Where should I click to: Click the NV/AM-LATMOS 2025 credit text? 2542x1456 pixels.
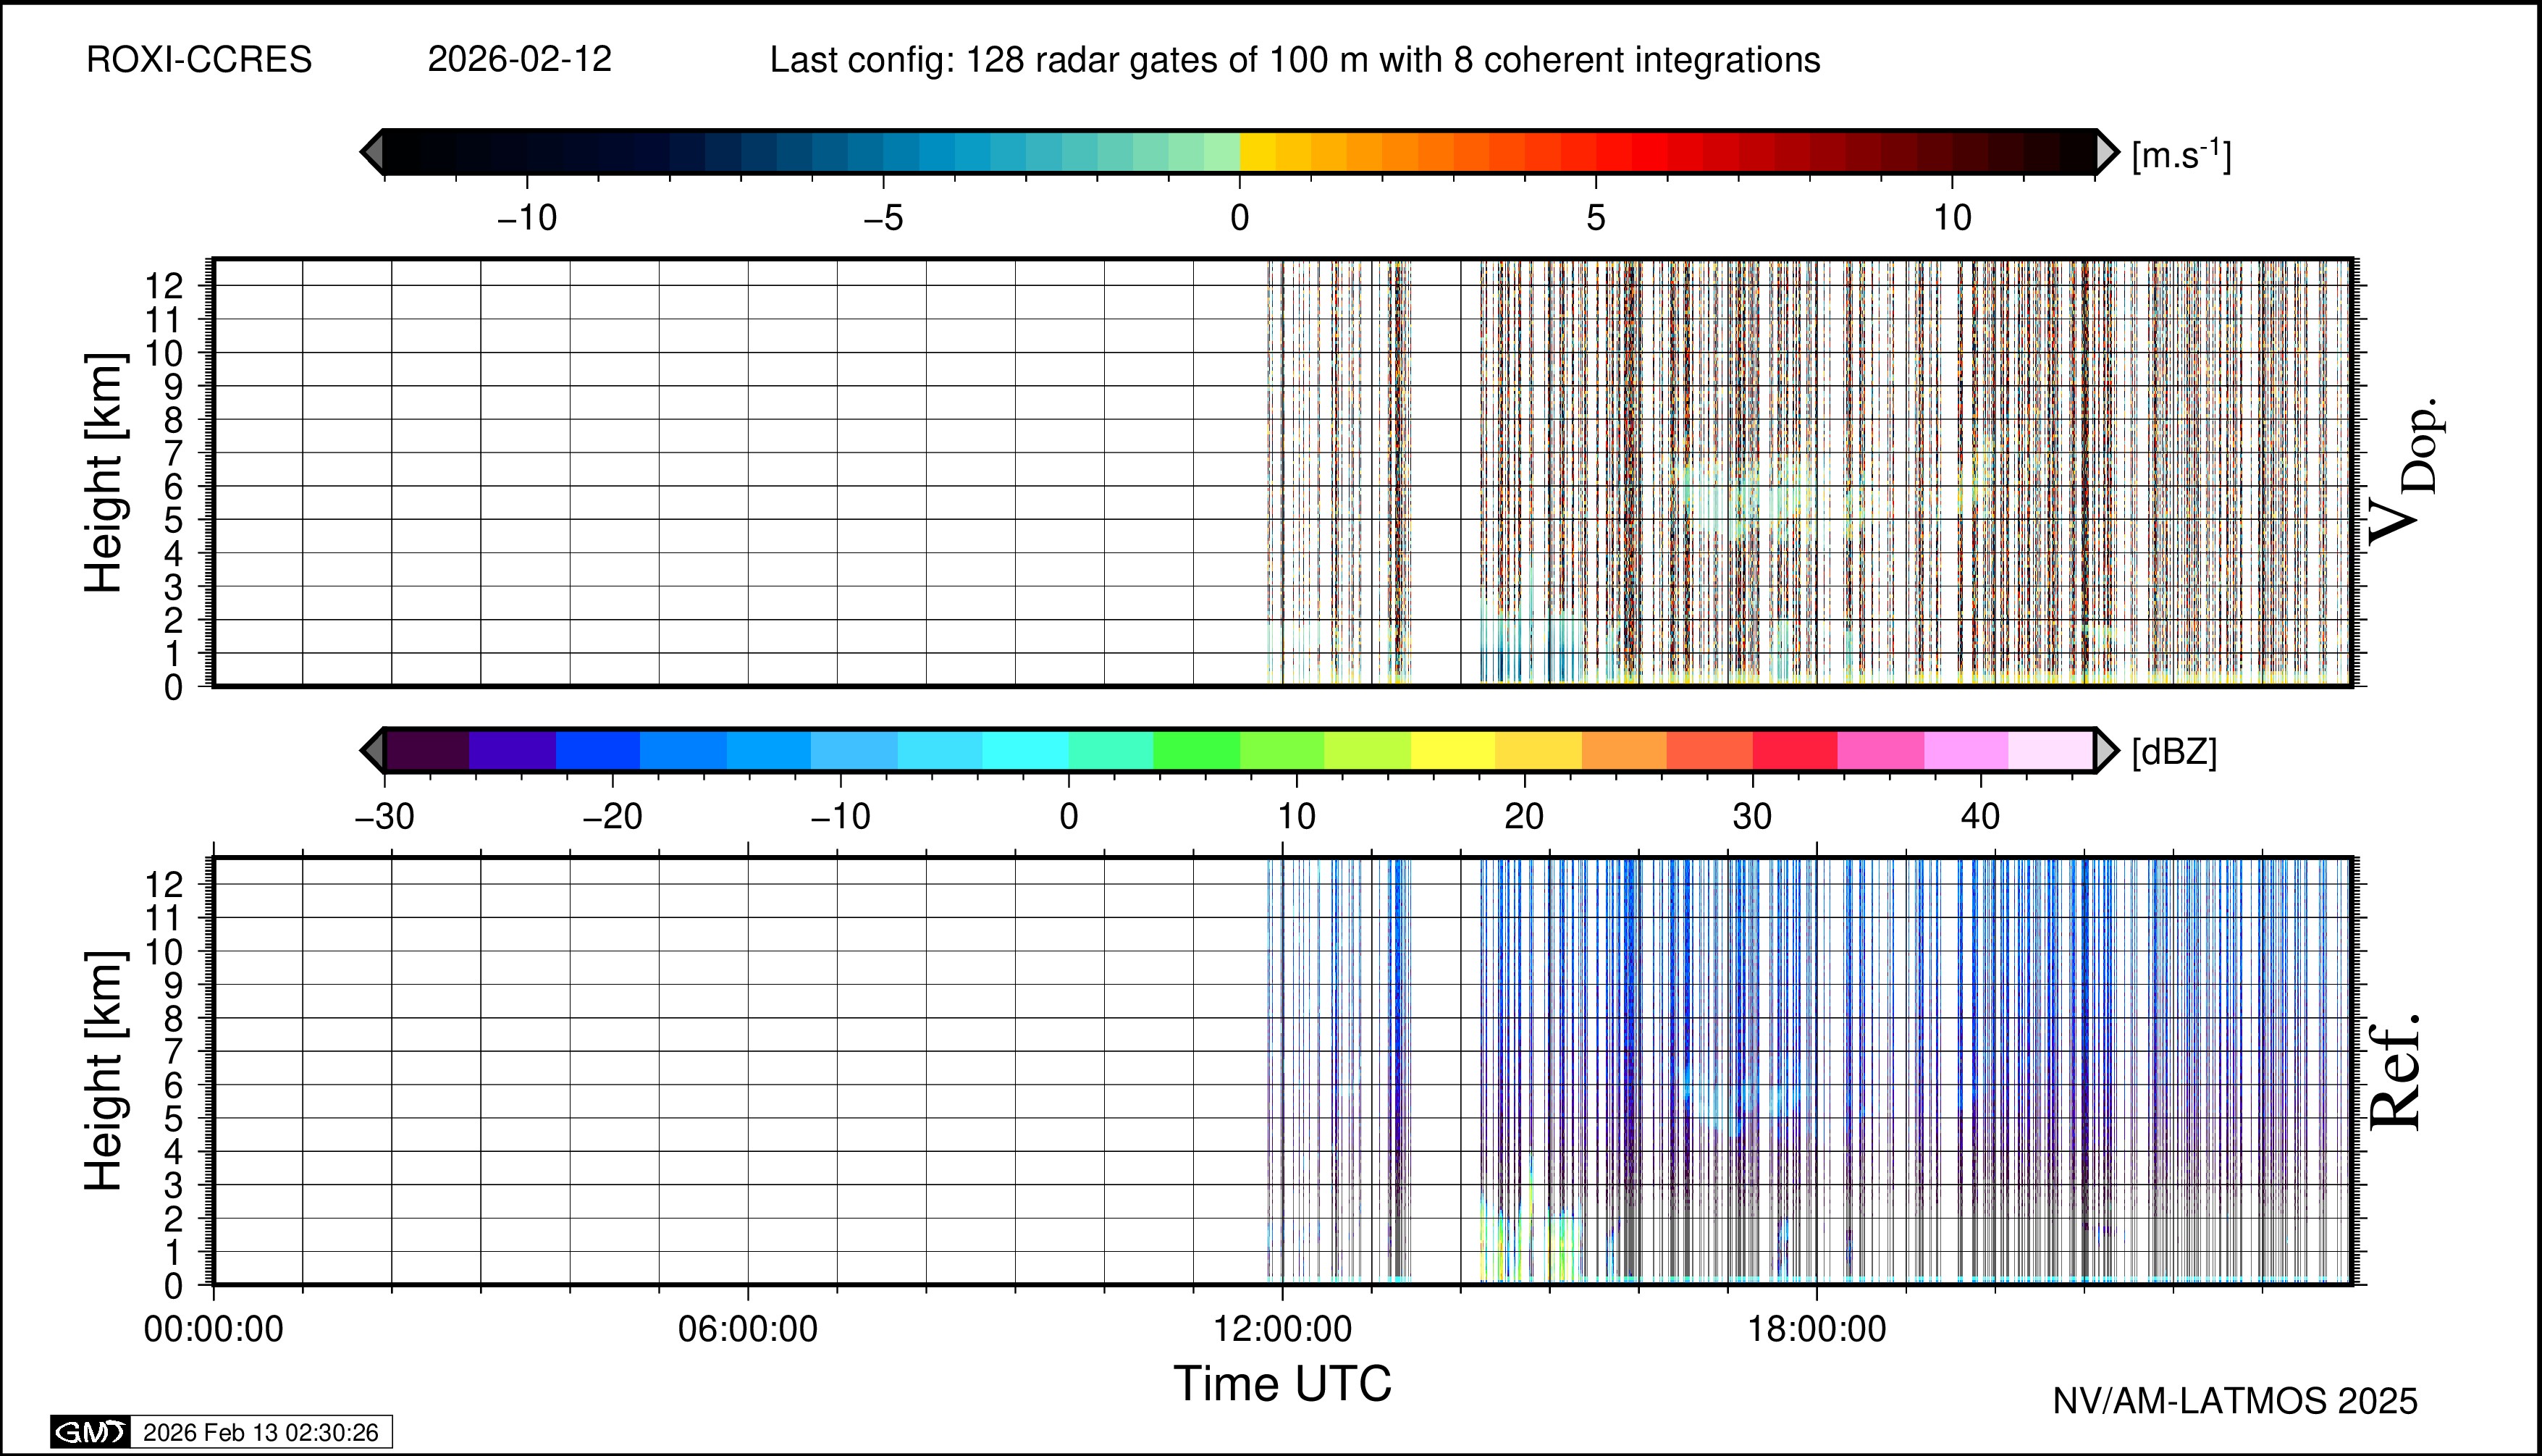click(2234, 1401)
